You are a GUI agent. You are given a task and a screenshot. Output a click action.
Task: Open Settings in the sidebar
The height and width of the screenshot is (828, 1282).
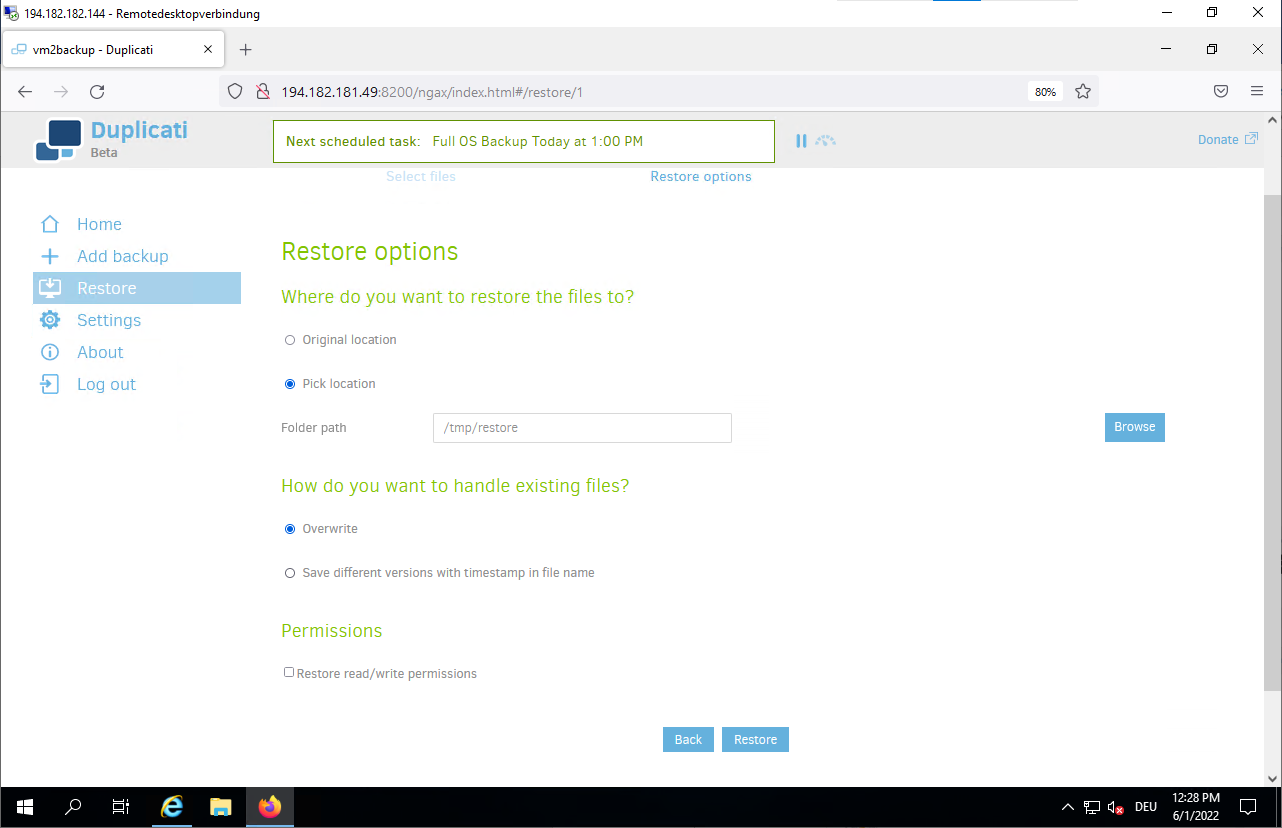108,320
